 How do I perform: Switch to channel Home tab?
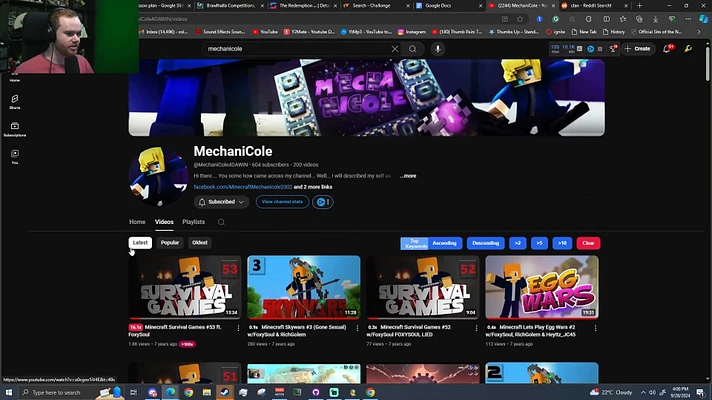(137, 222)
